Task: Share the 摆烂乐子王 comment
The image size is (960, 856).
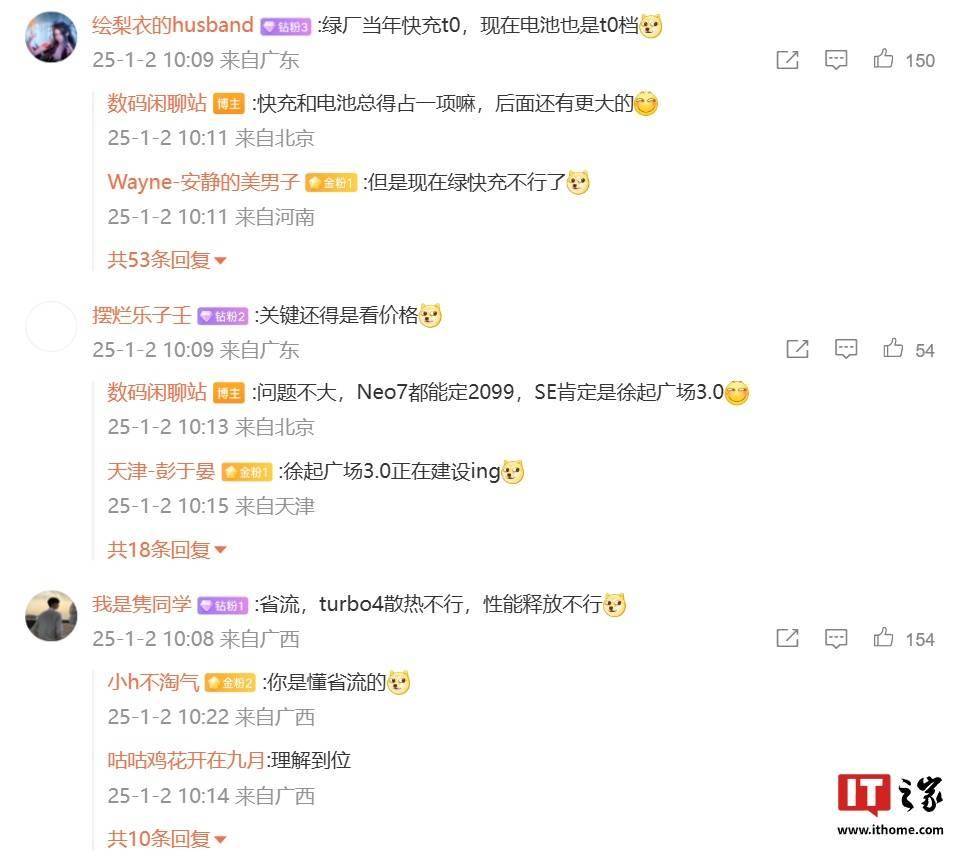Action: (797, 349)
